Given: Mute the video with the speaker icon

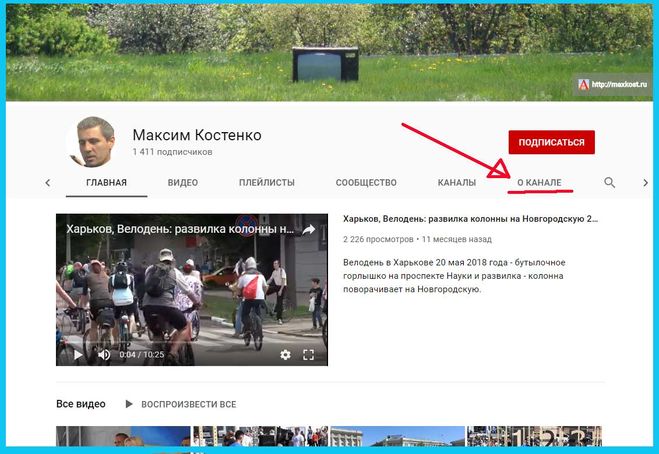Looking at the screenshot, I should (x=104, y=354).
